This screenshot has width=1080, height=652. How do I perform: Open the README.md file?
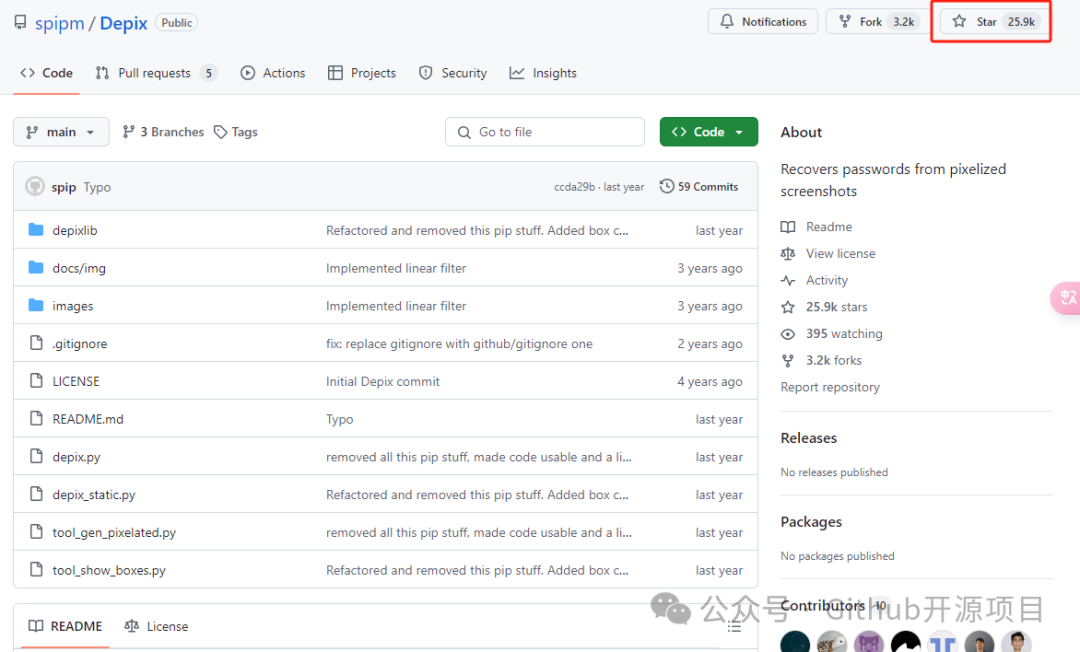(88, 419)
